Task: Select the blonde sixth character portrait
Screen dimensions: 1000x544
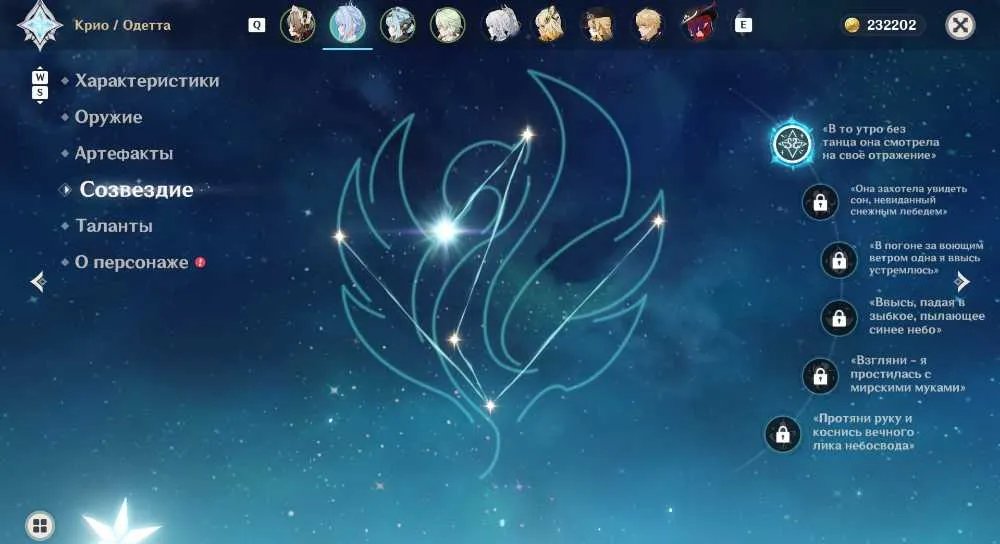Action: (549, 25)
